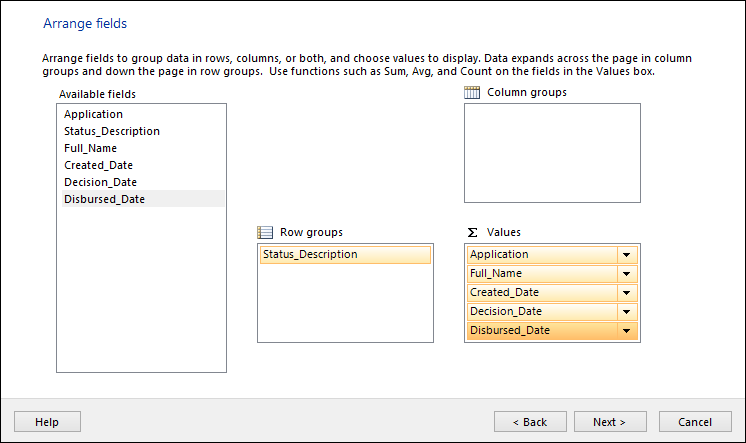Screen dimensions: 746x443
Task: Click the Next button
Action: [x=610, y=422]
